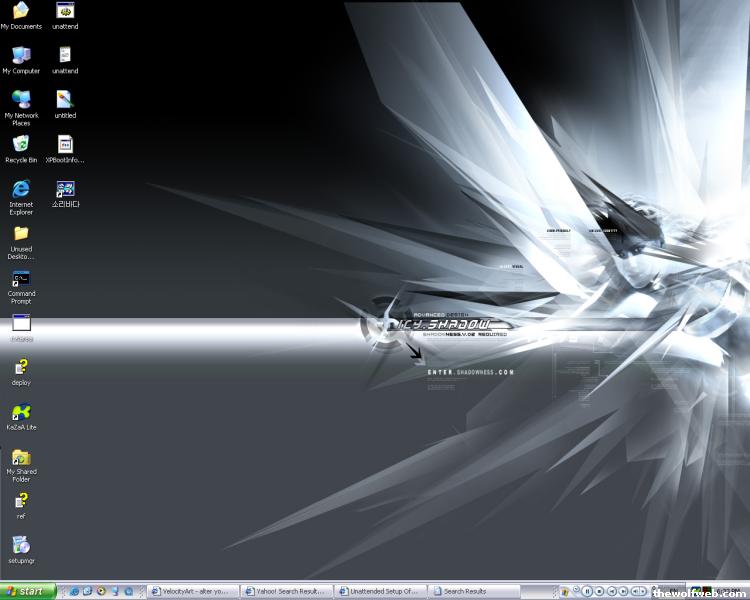Launch the KaZaA Lite shortcut
This screenshot has height=600, width=750.
point(21,412)
